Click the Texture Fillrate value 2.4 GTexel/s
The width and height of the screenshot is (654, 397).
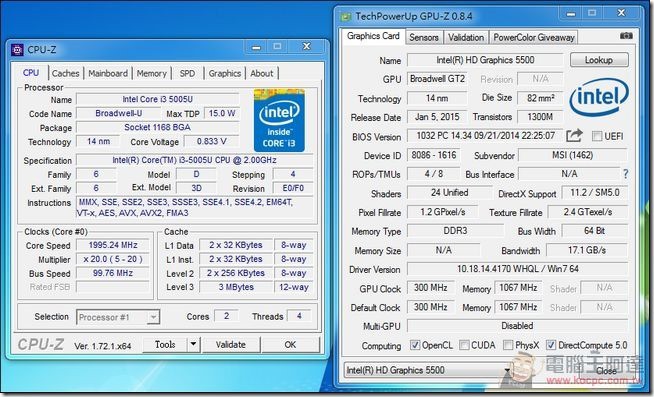588,212
